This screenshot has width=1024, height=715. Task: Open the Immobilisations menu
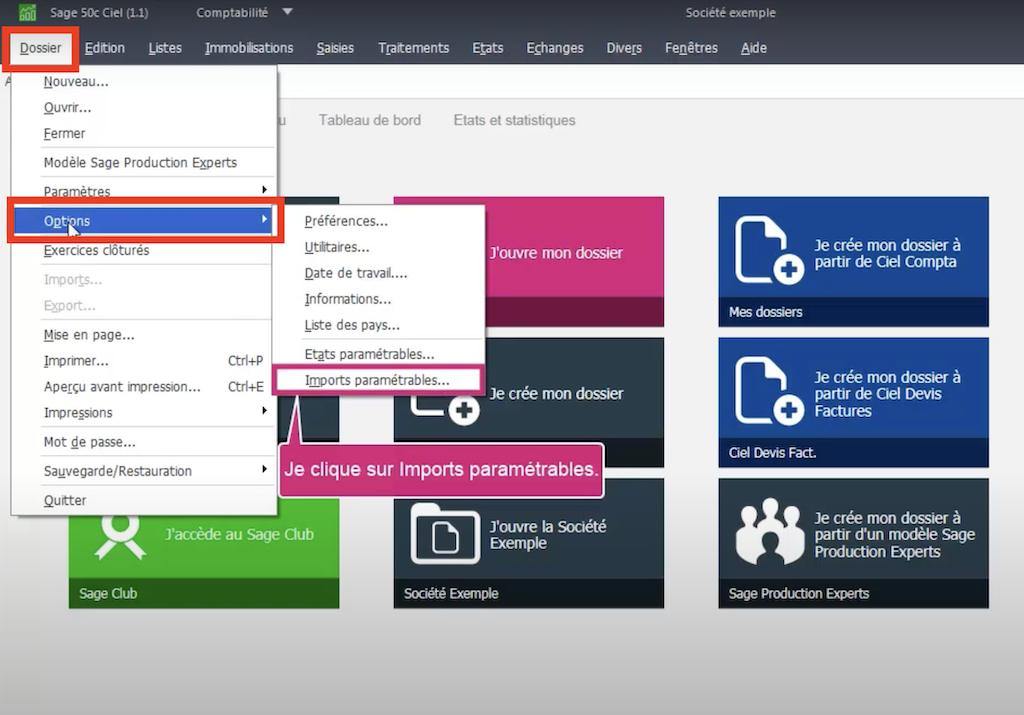coord(249,48)
